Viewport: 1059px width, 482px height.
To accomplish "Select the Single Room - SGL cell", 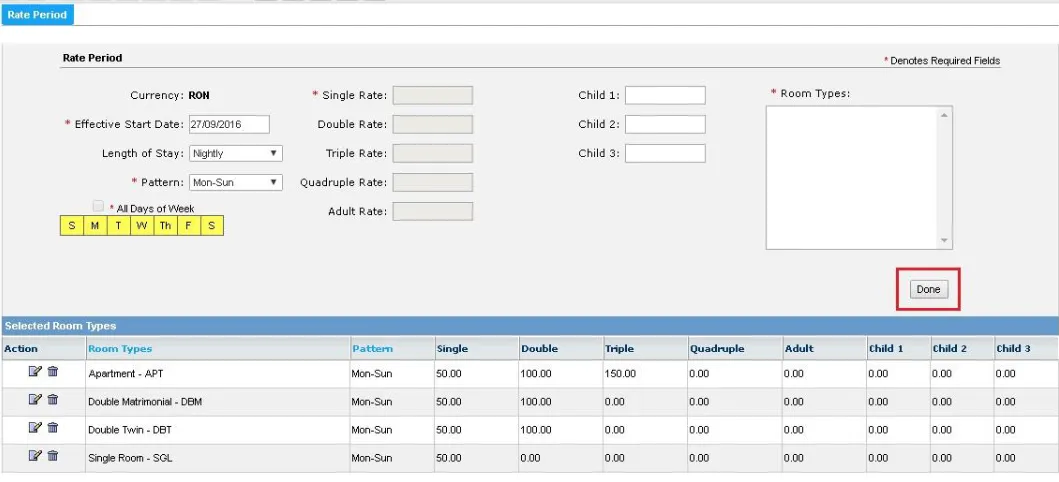I will click(x=217, y=458).
